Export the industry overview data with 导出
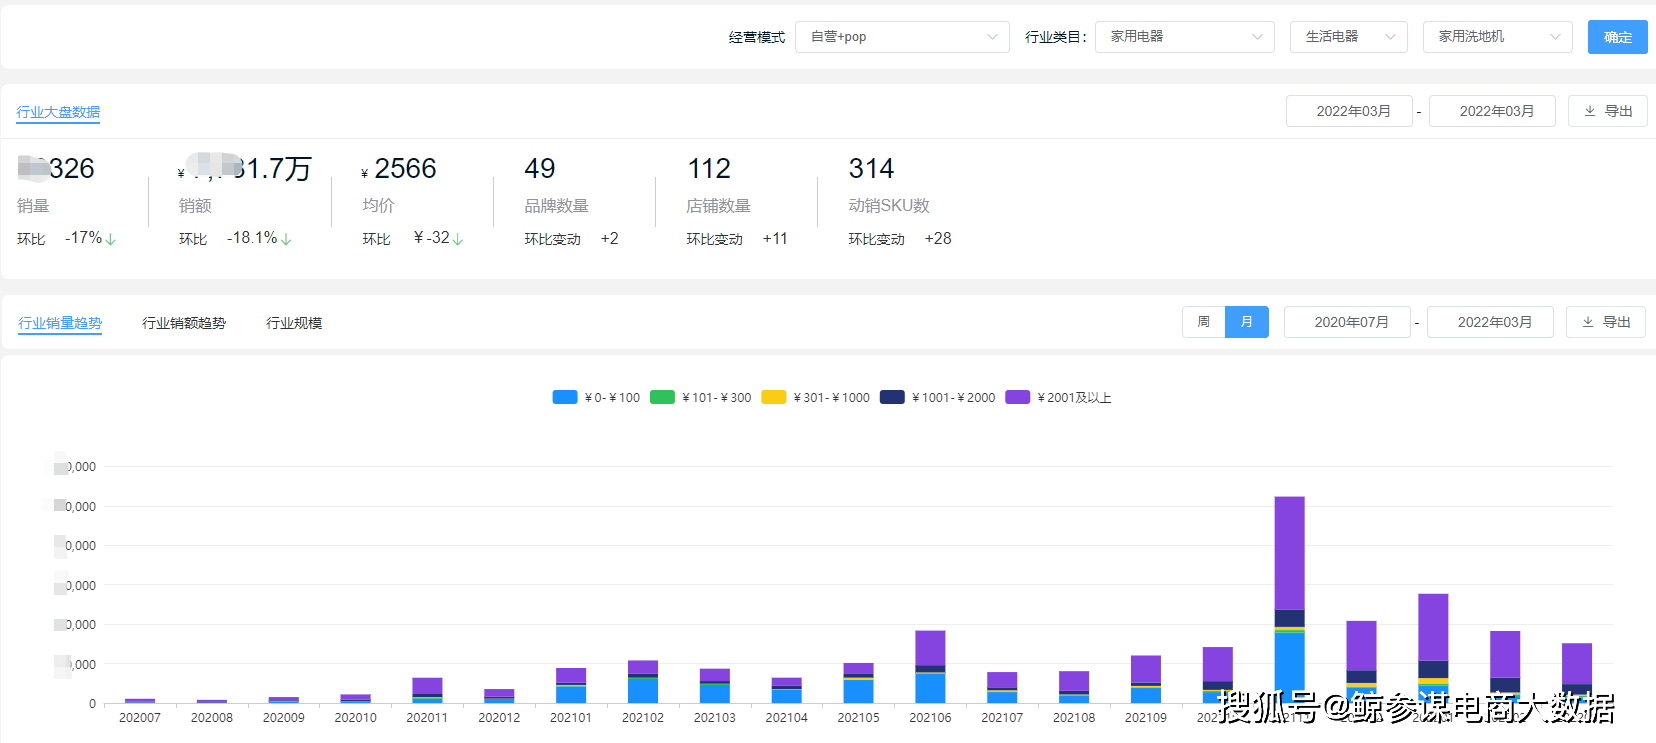The image size is (1656, 743). click(x=1608, y=111)
